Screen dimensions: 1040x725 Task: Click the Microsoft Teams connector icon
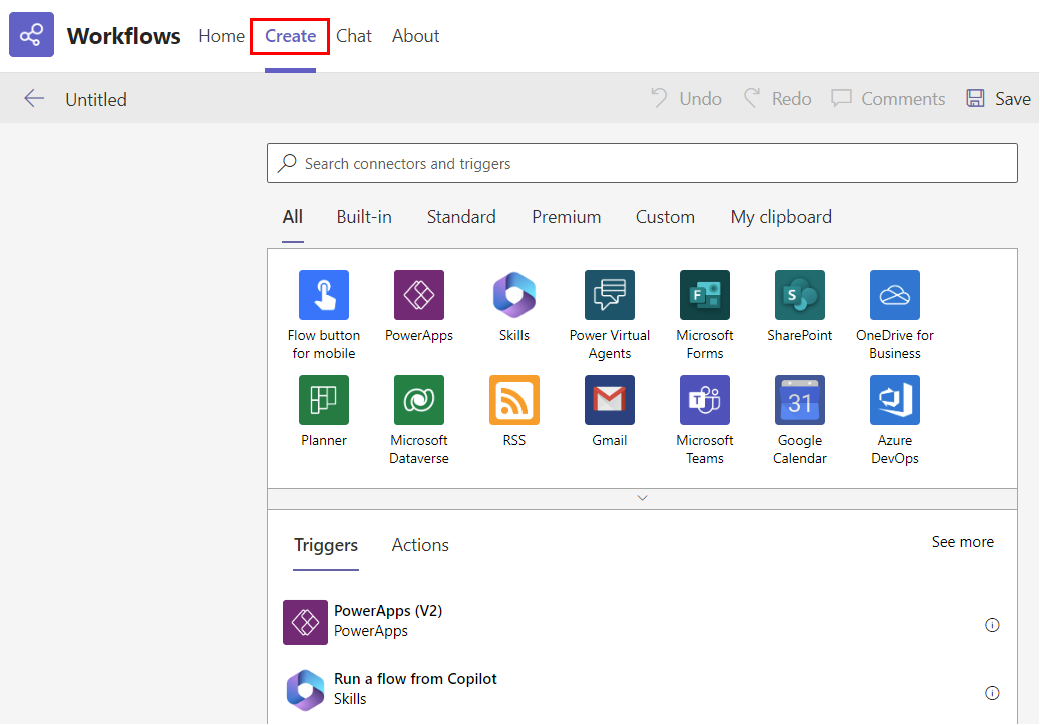[704, 400]
